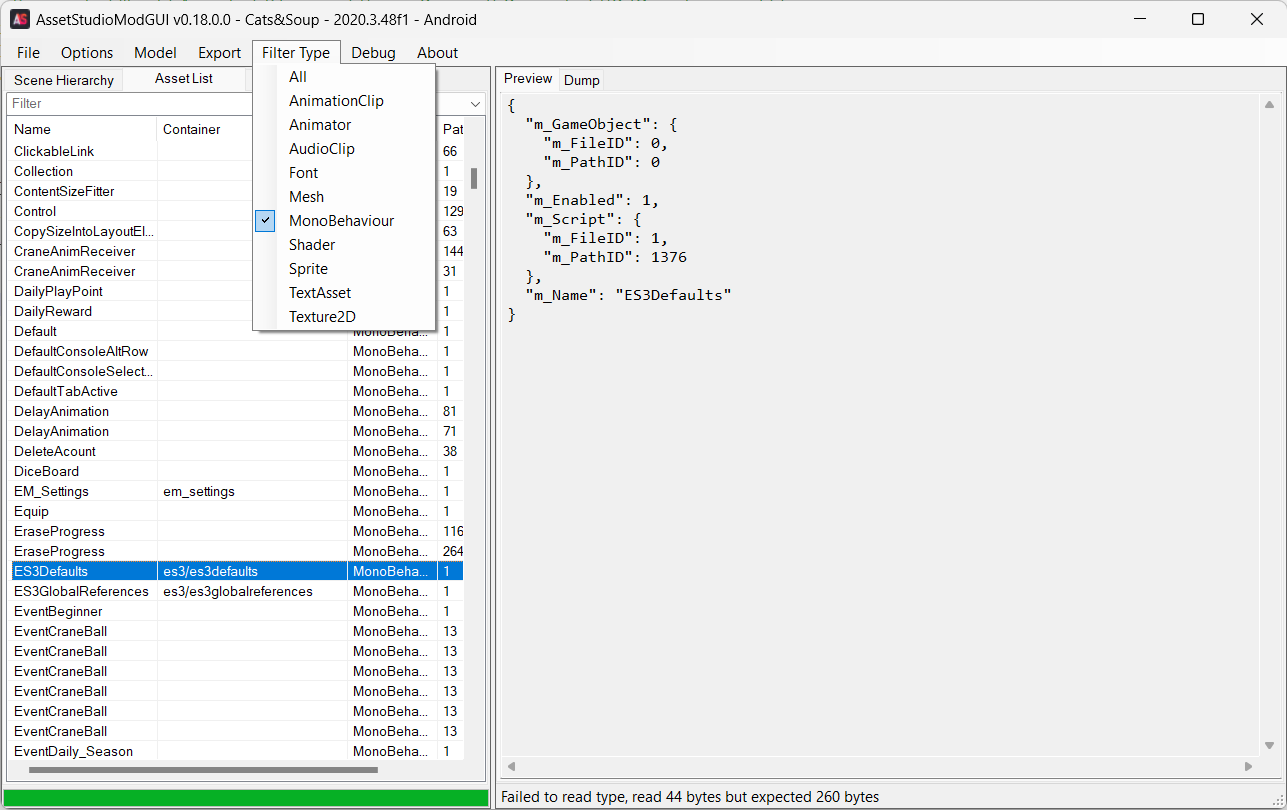Close the Filter Type menu
1287x810 pixels.
point(296,53)
